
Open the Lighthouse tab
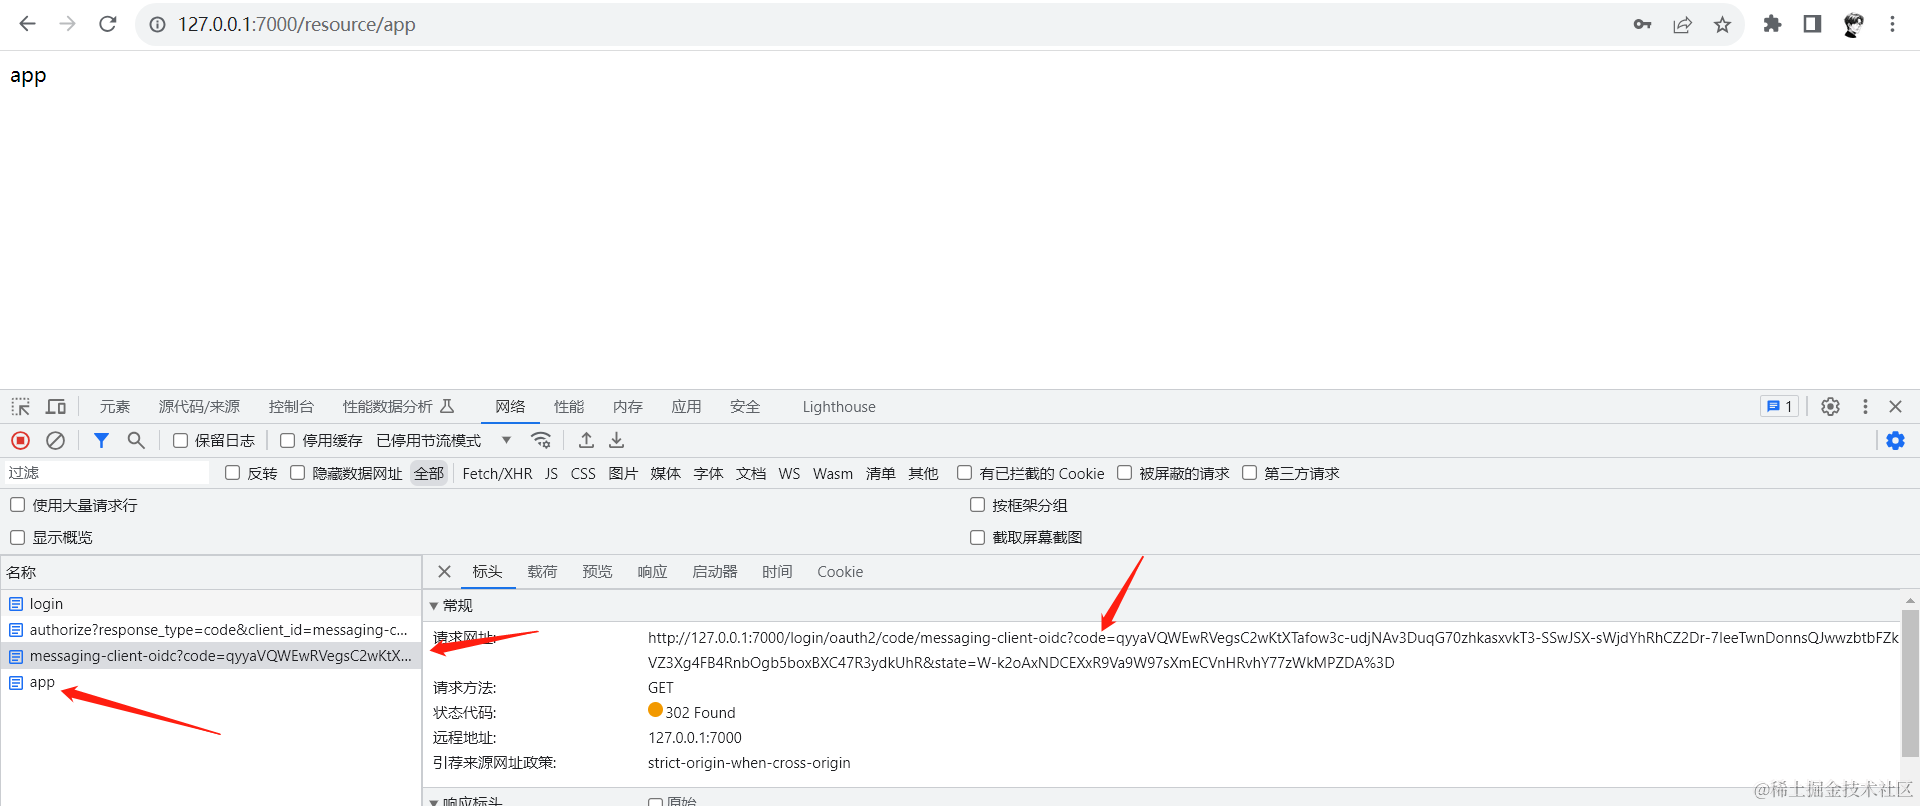click(x=839, y=406)
